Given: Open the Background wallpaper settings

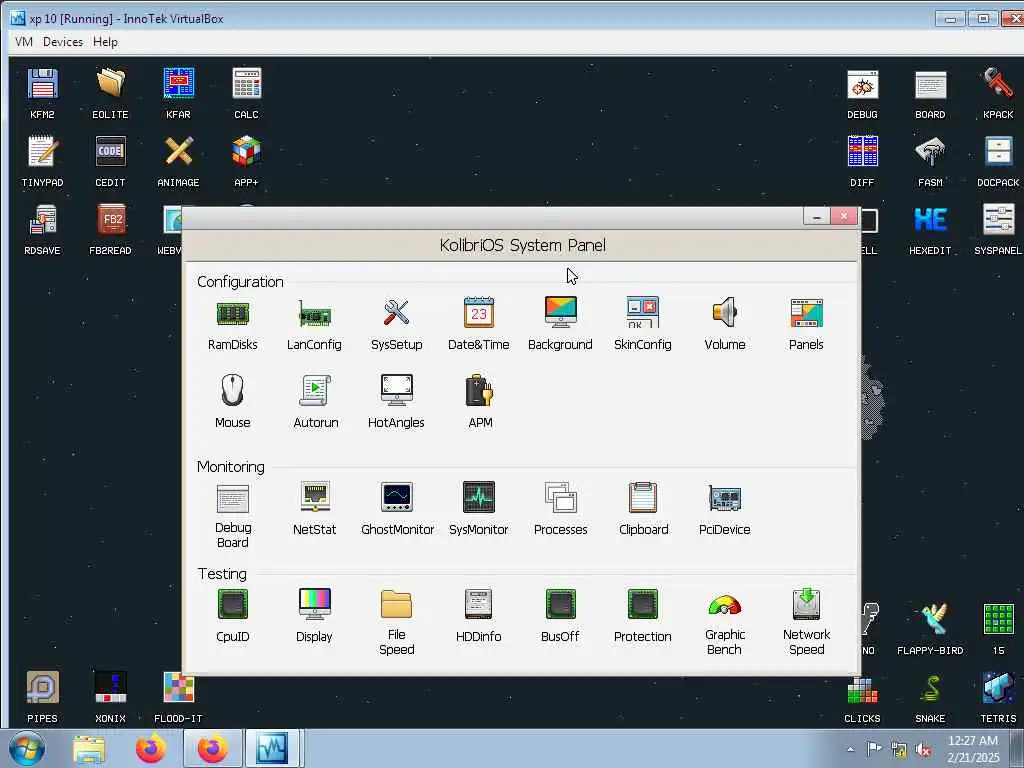Looking at the screenshot, I should click(560, 325).
